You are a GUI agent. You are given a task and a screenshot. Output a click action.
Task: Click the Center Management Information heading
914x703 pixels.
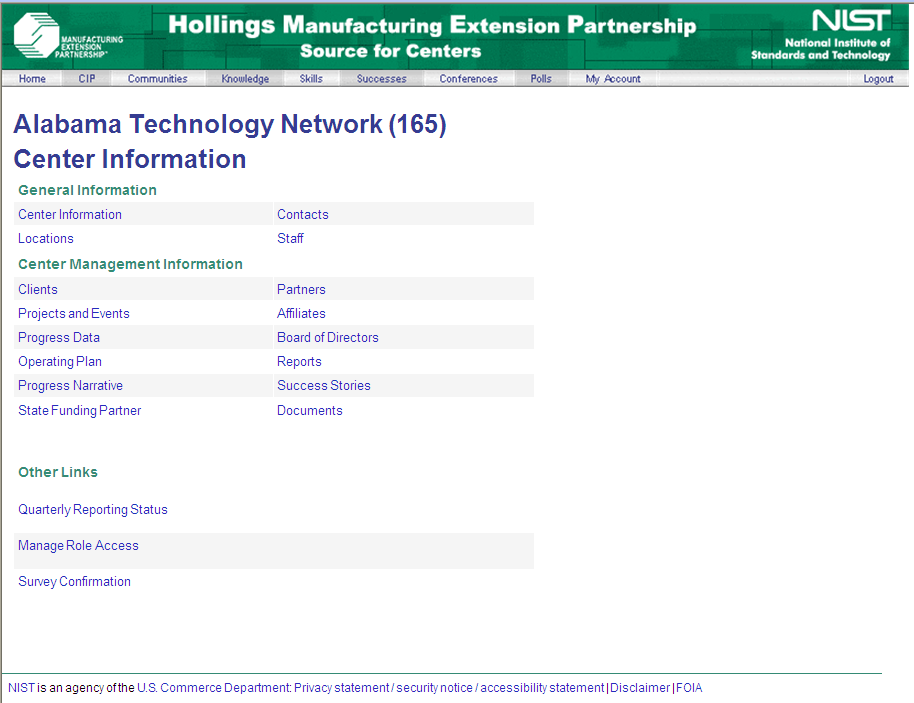(x=130, y=264)
